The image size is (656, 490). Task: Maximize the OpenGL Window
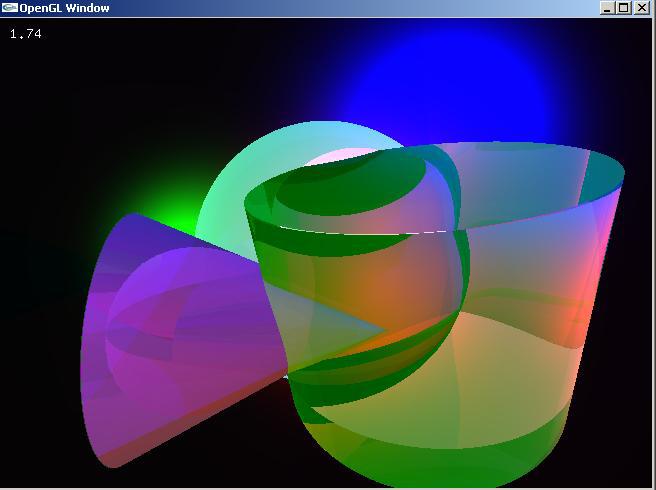tap(623, 8)
